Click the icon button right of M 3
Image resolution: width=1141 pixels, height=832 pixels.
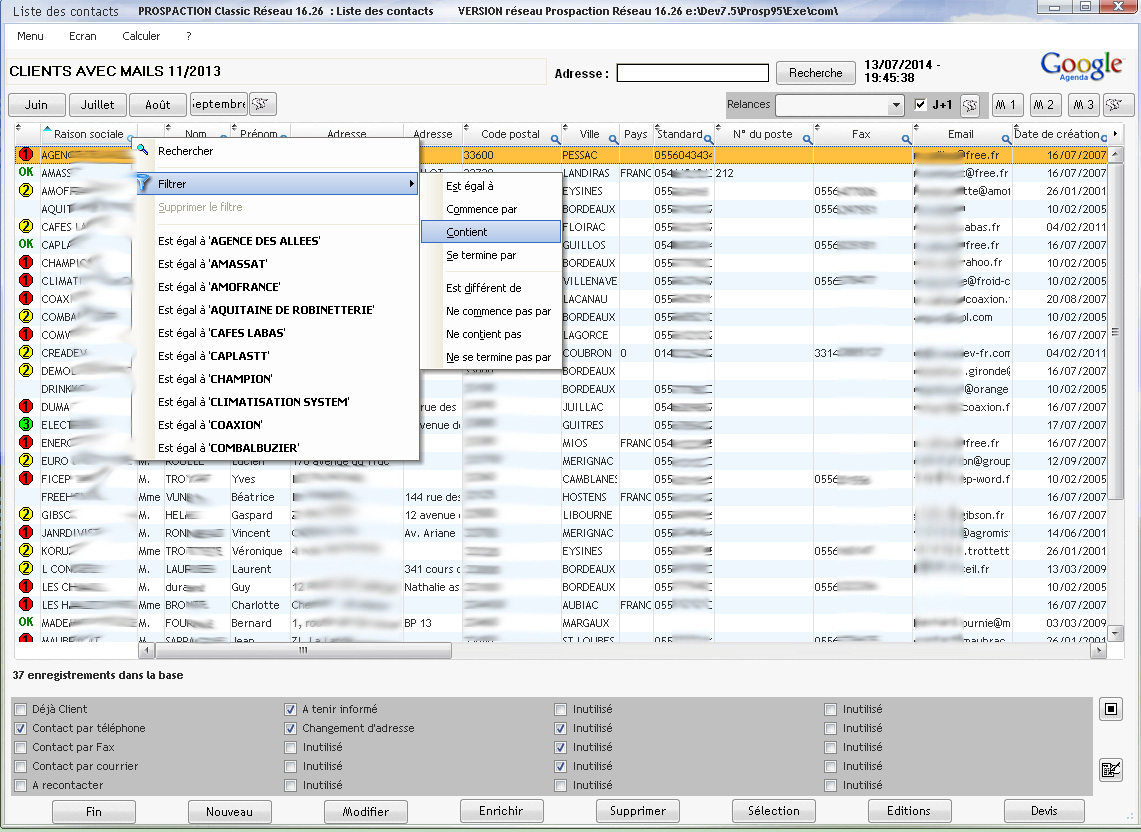tap(1119, 104)
